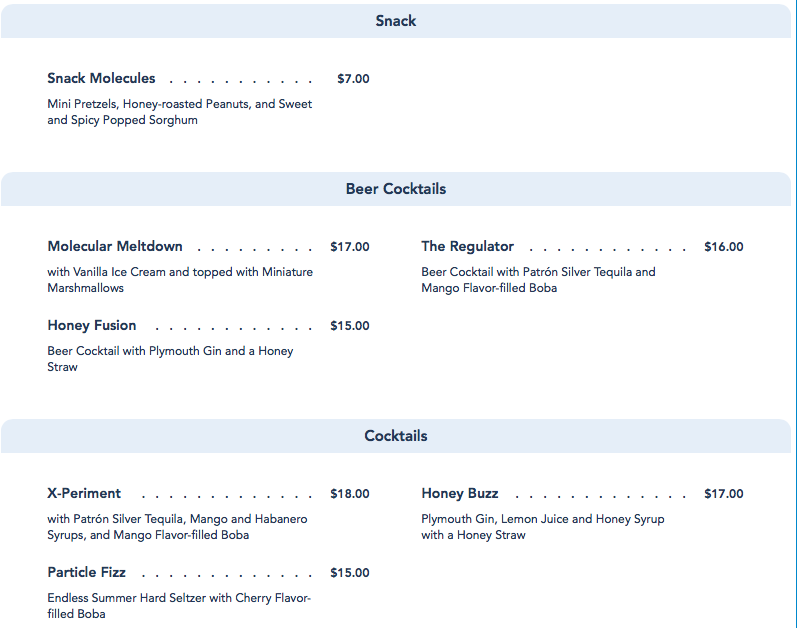The width and height of the screenshot is (797, 628).
Task: Select the Molecular Meltdown item title
Action: point(115,247)
